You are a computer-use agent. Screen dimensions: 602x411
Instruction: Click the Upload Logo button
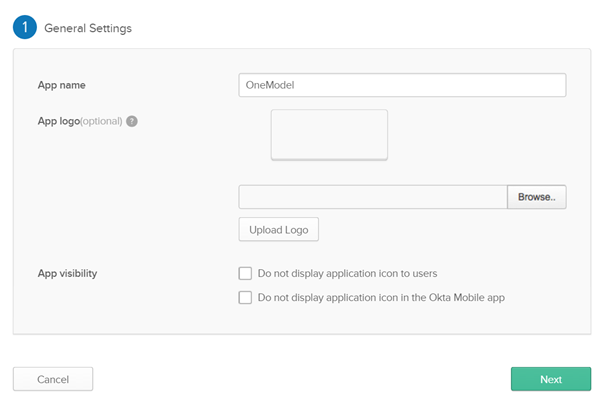[279, 229]
